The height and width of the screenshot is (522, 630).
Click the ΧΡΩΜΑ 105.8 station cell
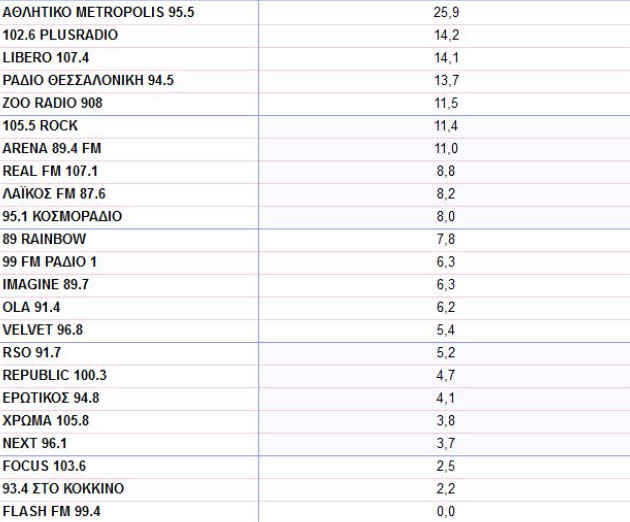[46, 420]
